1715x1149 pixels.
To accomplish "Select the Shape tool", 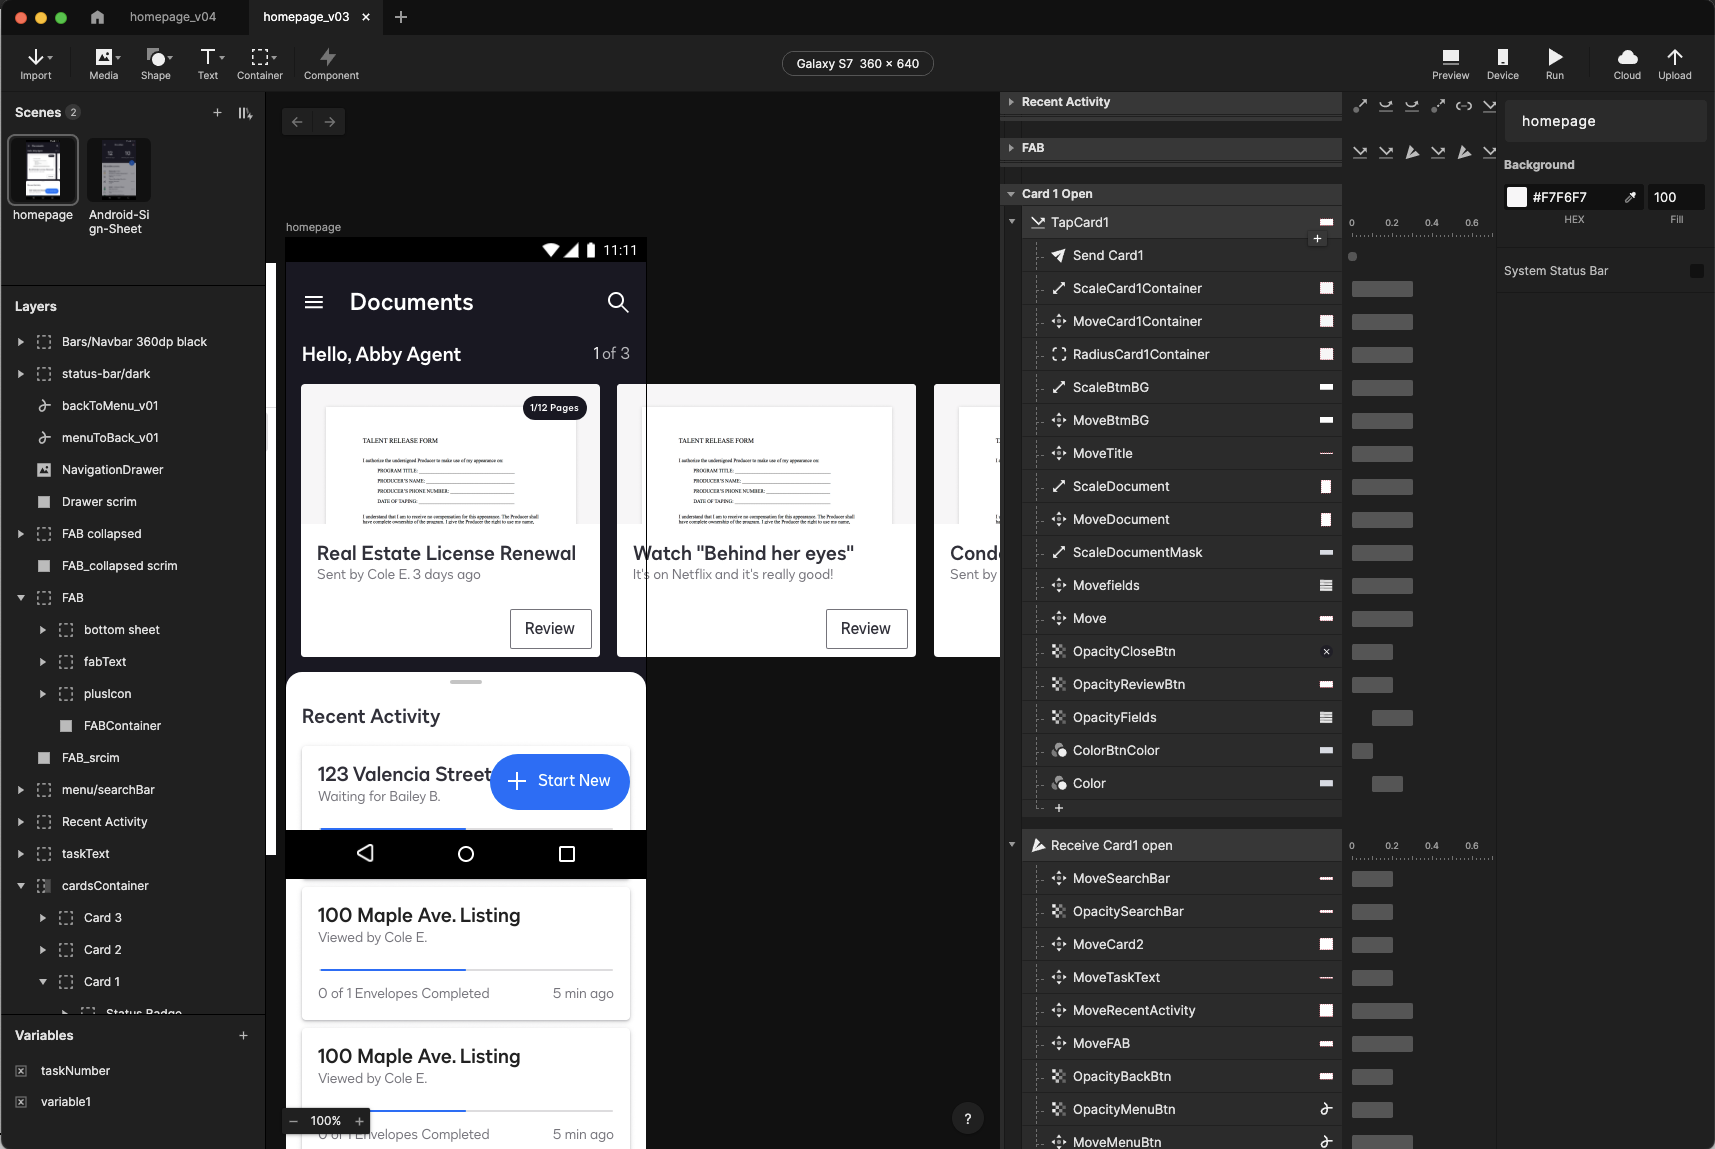I will click(156, 64).
